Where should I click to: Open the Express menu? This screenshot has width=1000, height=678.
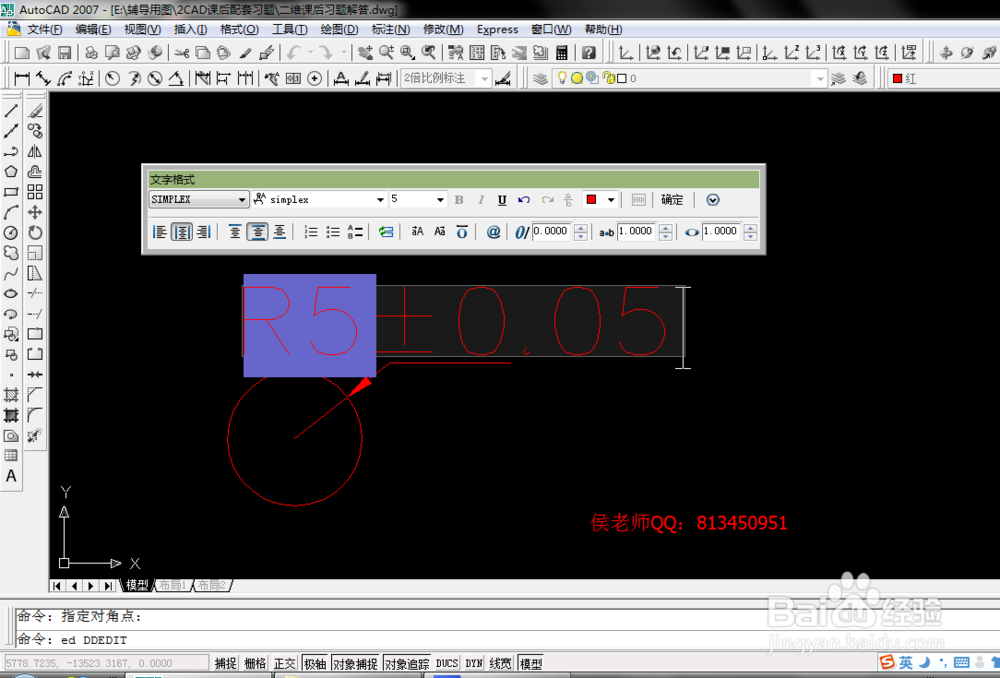click(497, 29)
